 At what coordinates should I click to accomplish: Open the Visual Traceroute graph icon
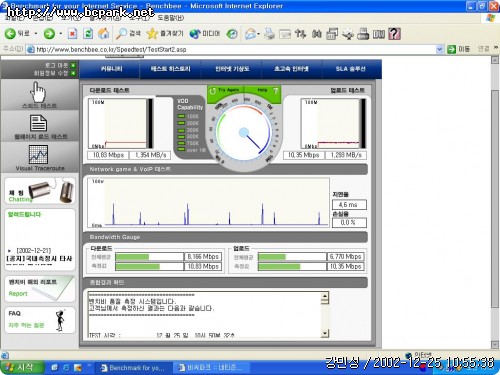click(38, 155)
